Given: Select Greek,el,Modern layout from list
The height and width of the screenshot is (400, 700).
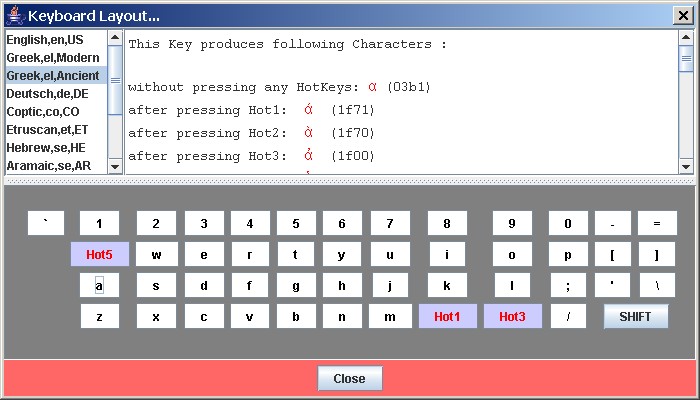Looking at the screenshot, I should (55, 57).
